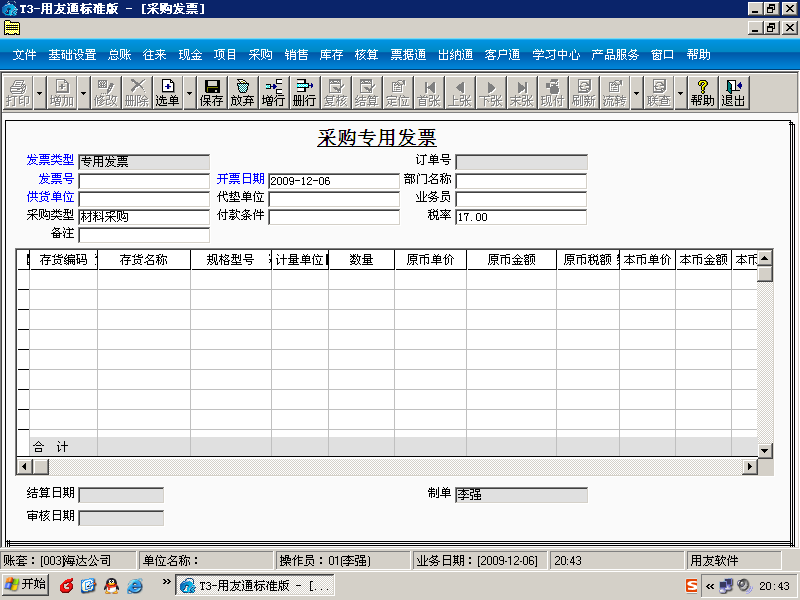Click the 复核 review toolbar icon
The height and width of the screenshot is (600, 800).
coord(336,92)
